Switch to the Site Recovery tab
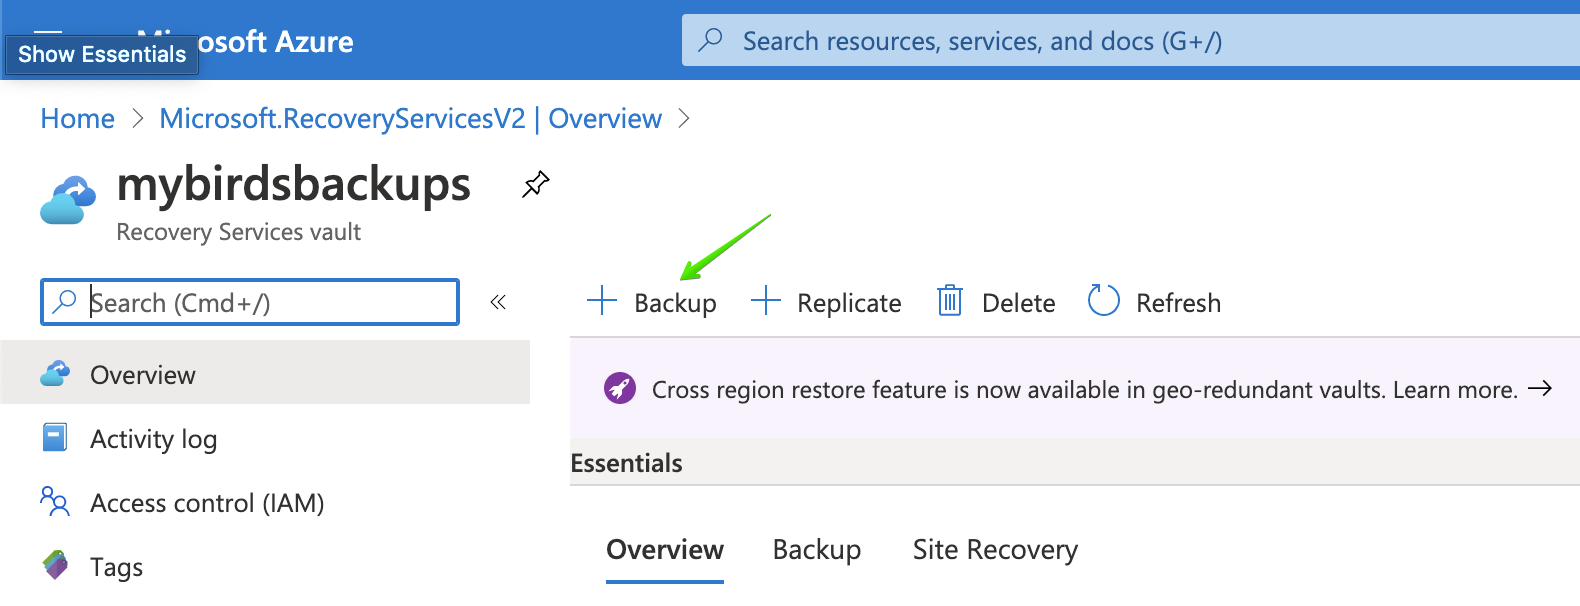 tap(995, 550)
